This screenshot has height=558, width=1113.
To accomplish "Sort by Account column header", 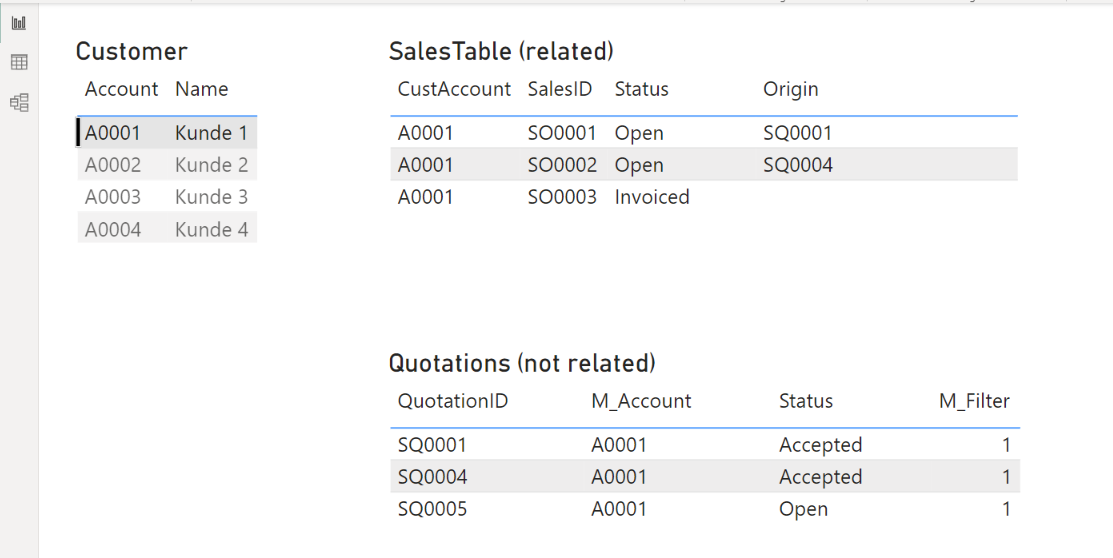I will 121,89.
